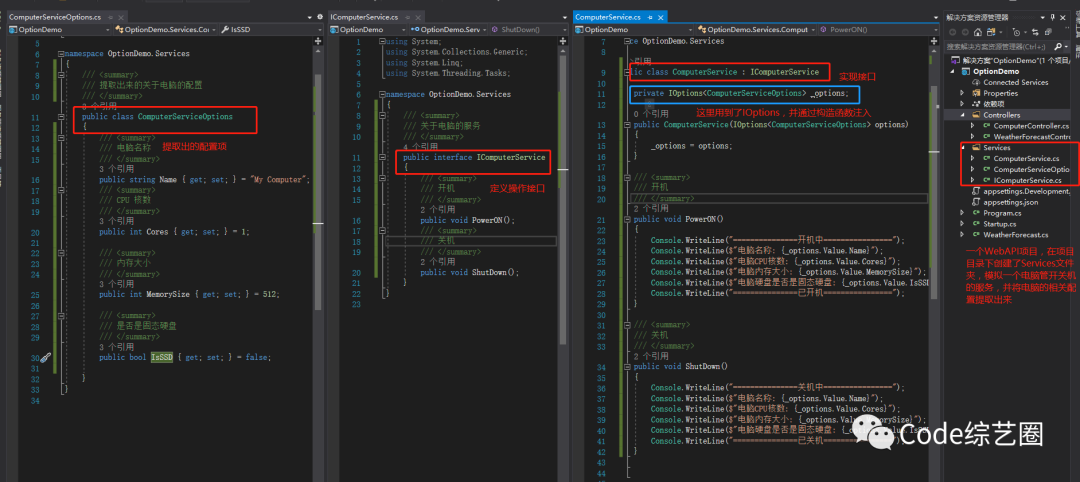The height and width of the screenshot is (482, 1080).
Task: Open left pane document list arrow
Action: (x=308, y=17)
